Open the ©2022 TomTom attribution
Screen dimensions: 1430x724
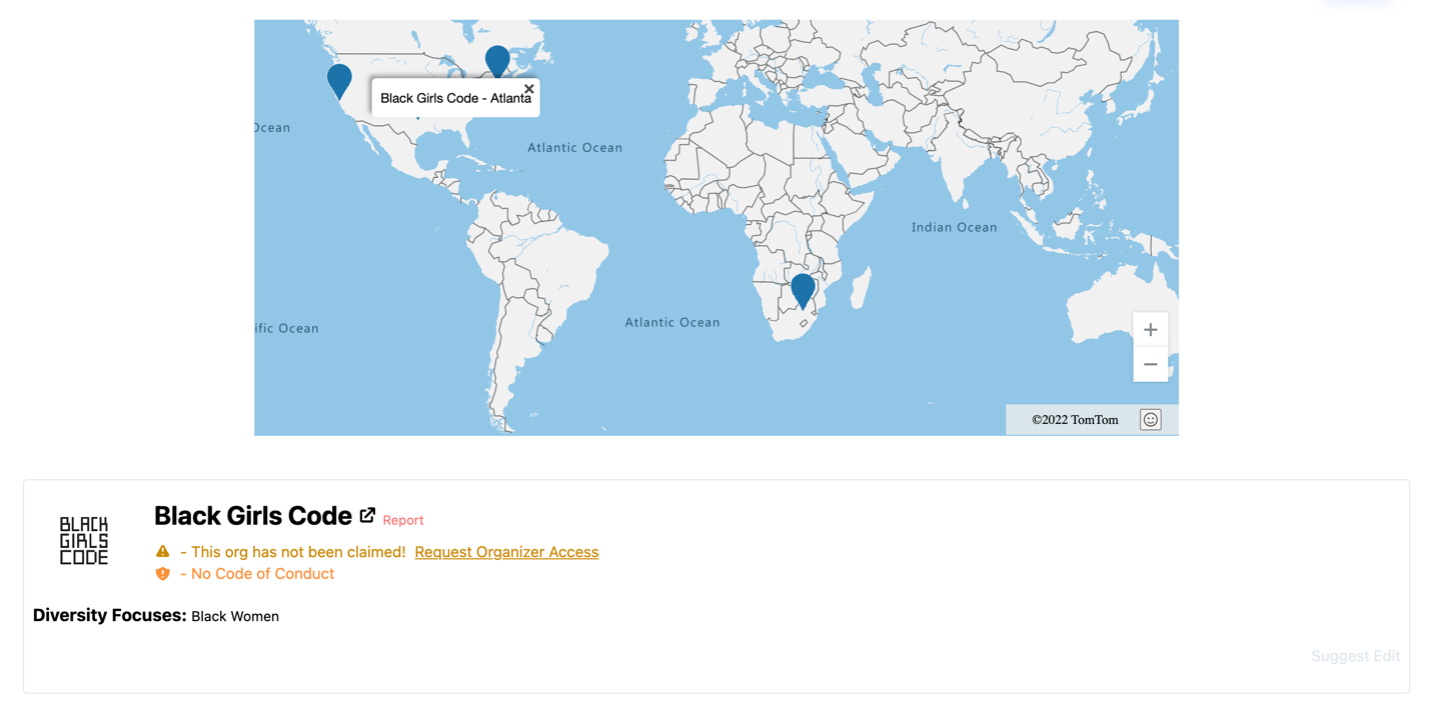point(1075,420)
